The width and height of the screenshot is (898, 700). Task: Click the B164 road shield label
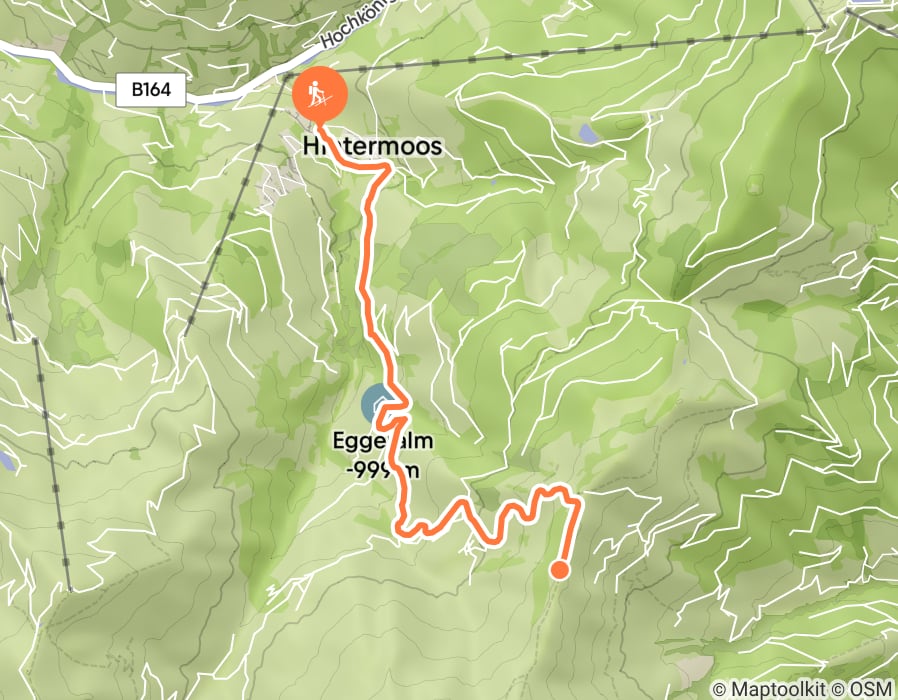[151, 90]
